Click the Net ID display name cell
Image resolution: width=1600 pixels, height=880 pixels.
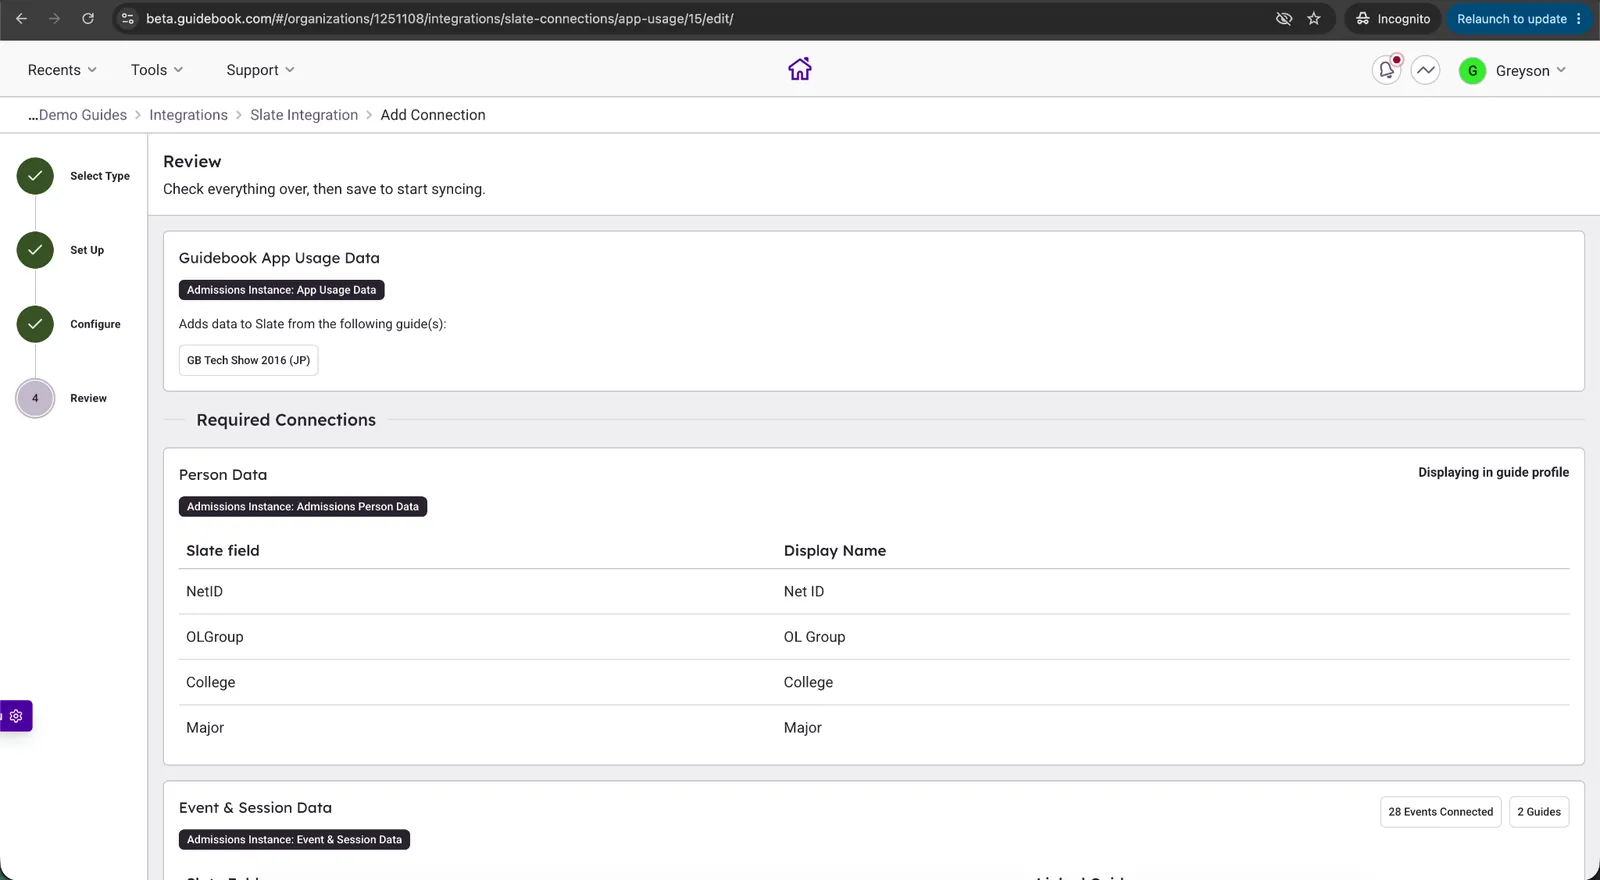[x=804, y=592]
